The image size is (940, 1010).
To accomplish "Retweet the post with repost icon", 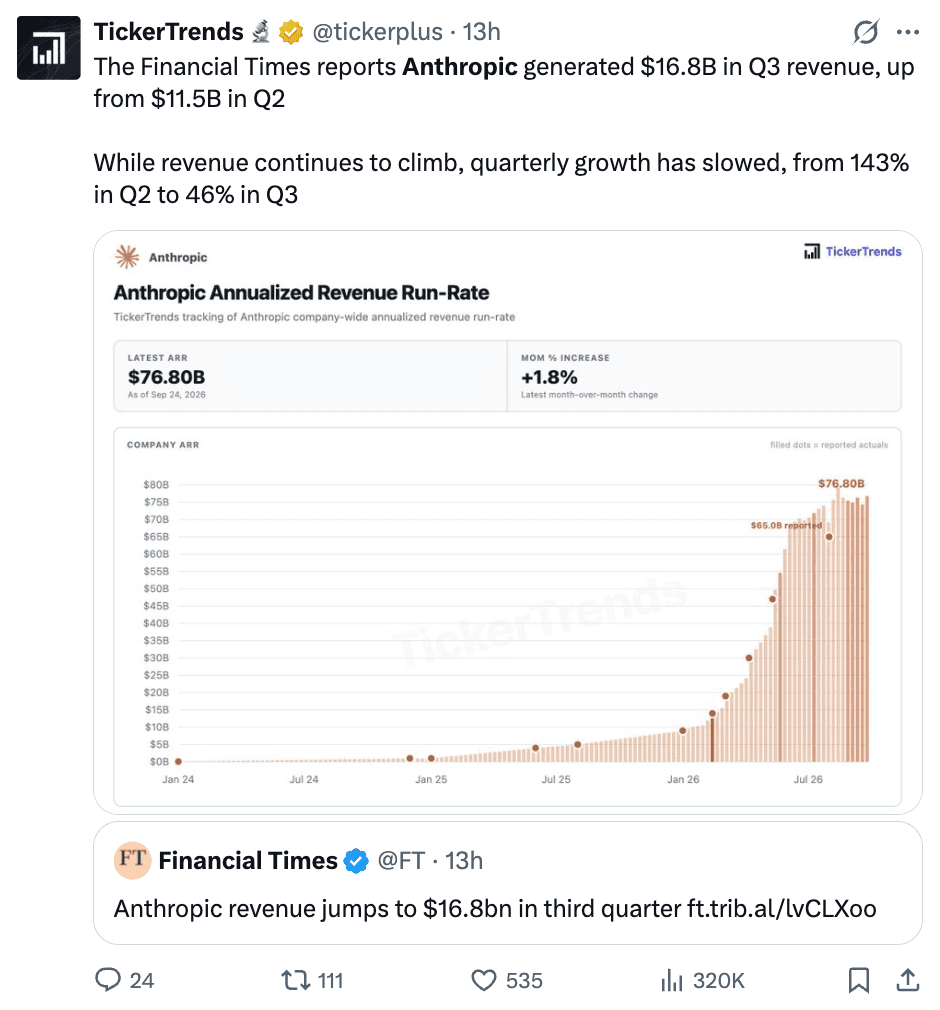I will pyautogui.click(x=296, y=980).
